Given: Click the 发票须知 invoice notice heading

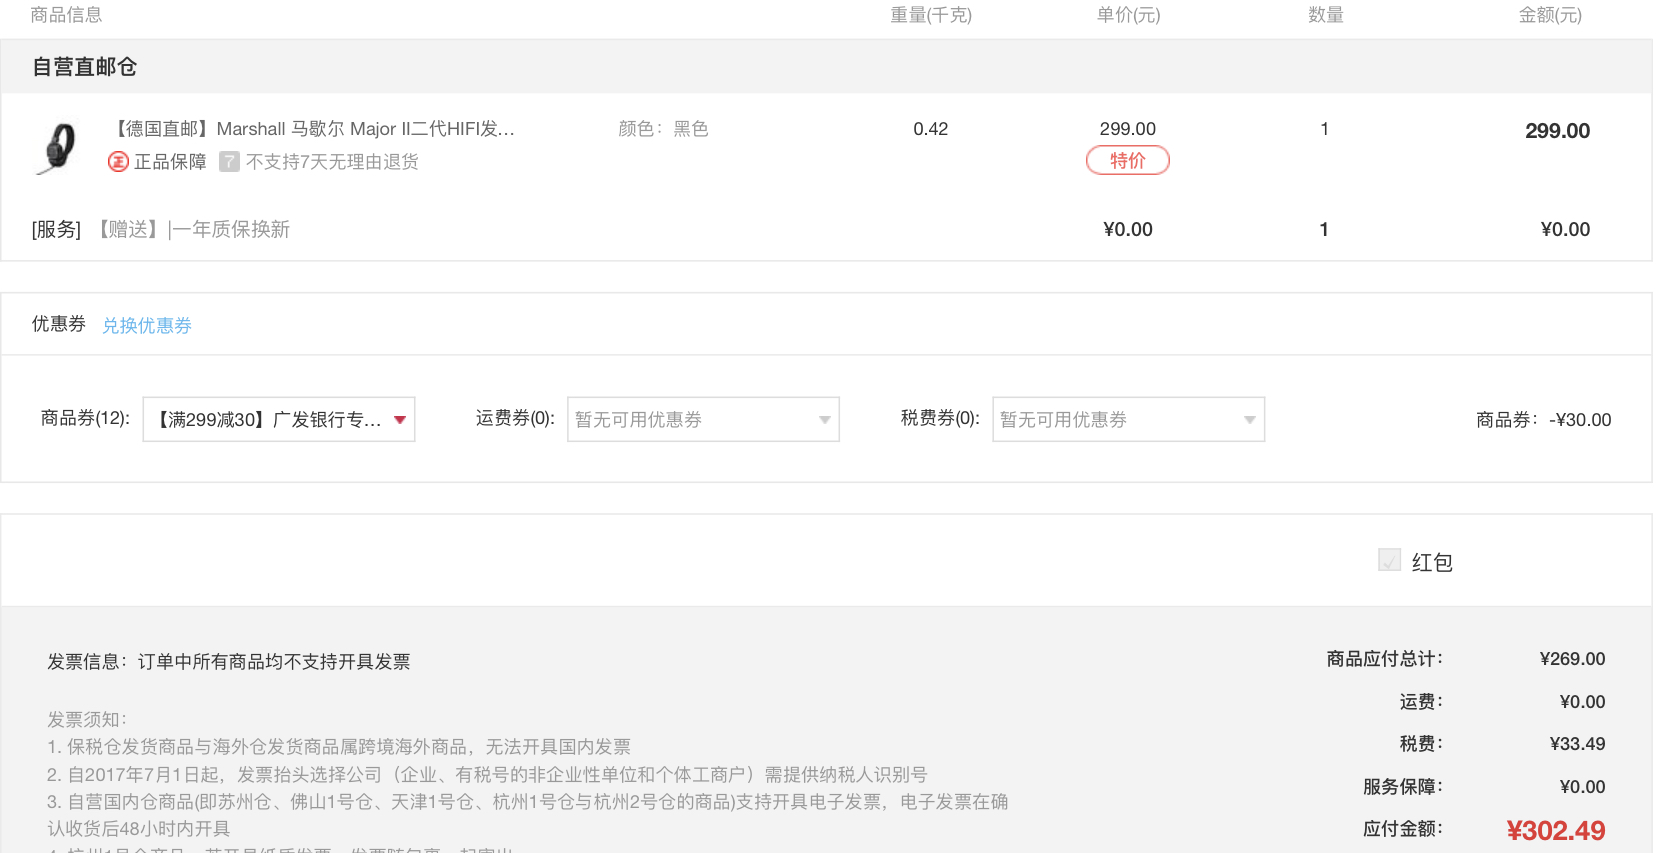Looking at the screenshot, I should tap(86, 720).
